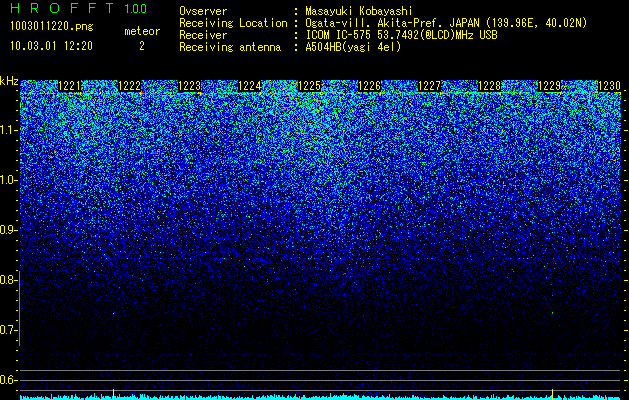629x400 pixels.
Task: Click the HROFFT 1.0.0 title text
Action: (x=79, y=8)
